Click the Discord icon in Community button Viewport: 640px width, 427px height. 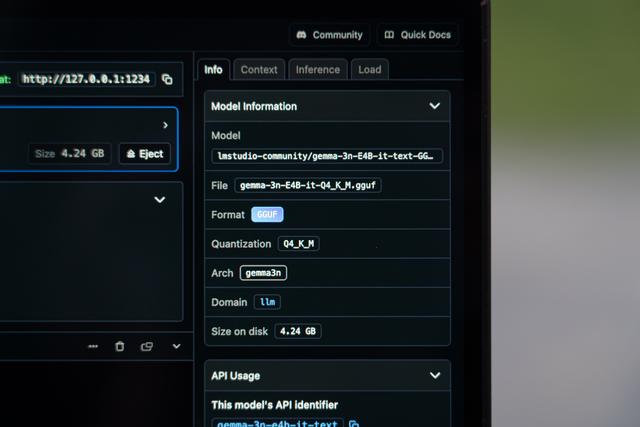(301, 35)
